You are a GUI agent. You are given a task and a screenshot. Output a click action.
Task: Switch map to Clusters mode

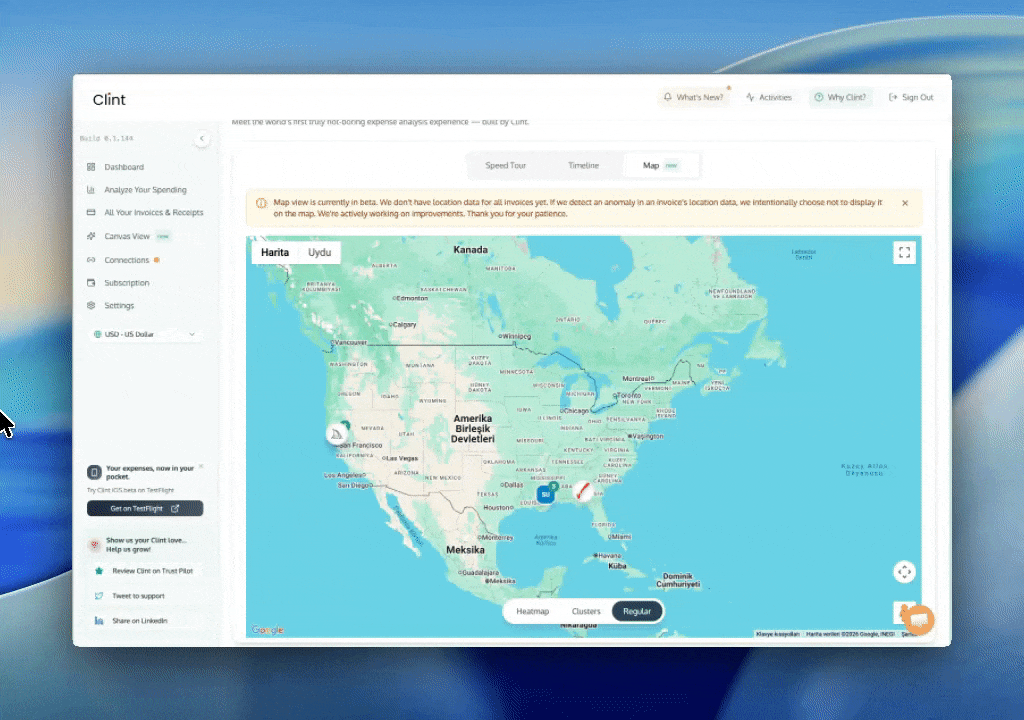tap(586, 611)
